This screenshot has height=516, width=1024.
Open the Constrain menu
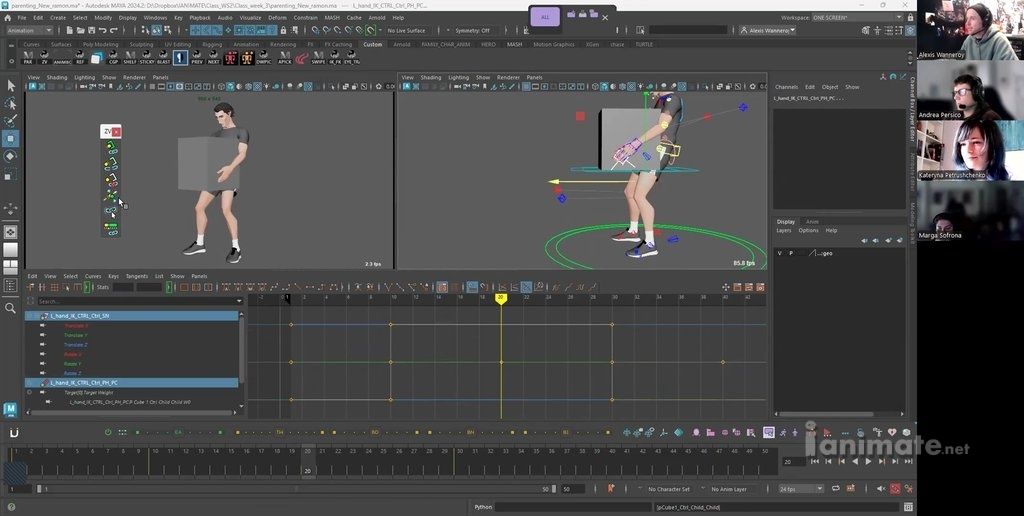[306, 18]
